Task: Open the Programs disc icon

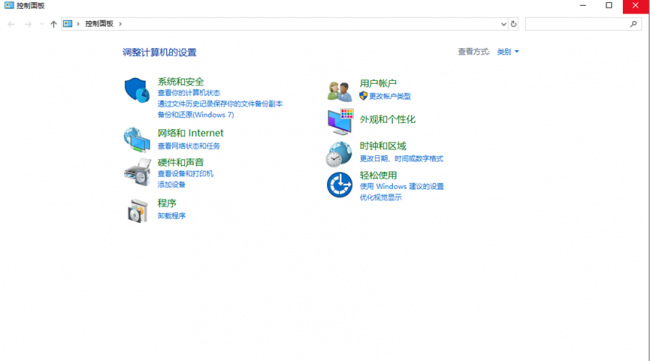Action: [x=138, y=211]
